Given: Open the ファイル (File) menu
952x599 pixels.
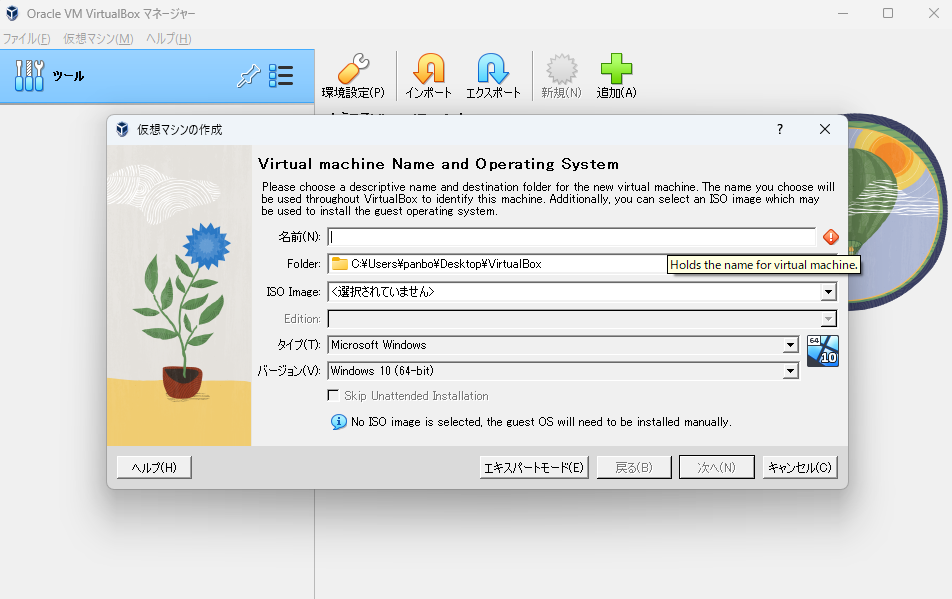Looking at the screenshot, I should click(x=27, y=39).
